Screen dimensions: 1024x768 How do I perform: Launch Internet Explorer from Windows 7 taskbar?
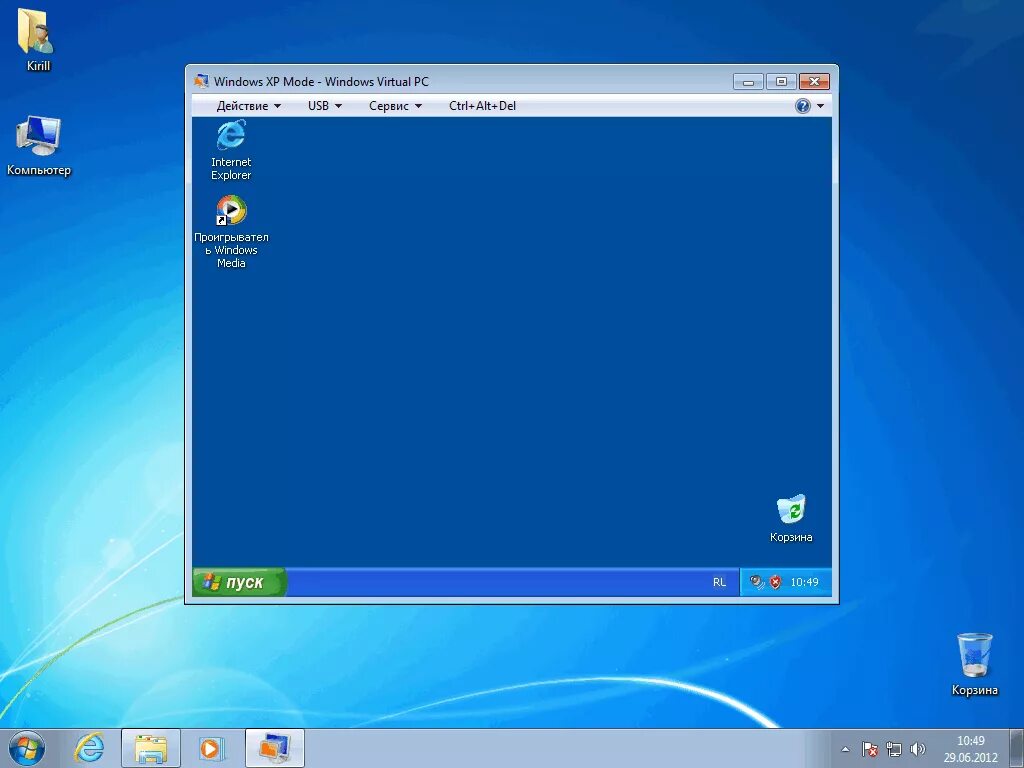pyautogui.click(x=89, y=748)
